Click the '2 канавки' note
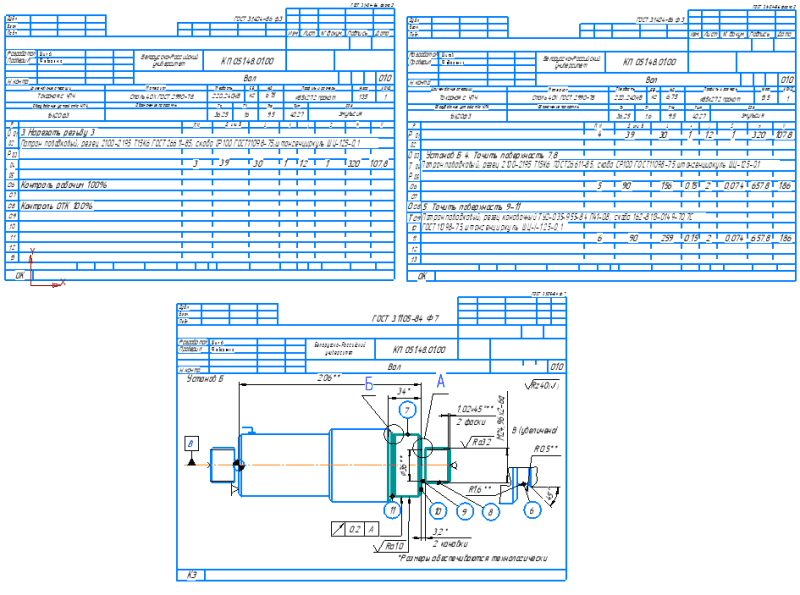The height and width of the screenshot is (595, 800). tap(450, 543)
